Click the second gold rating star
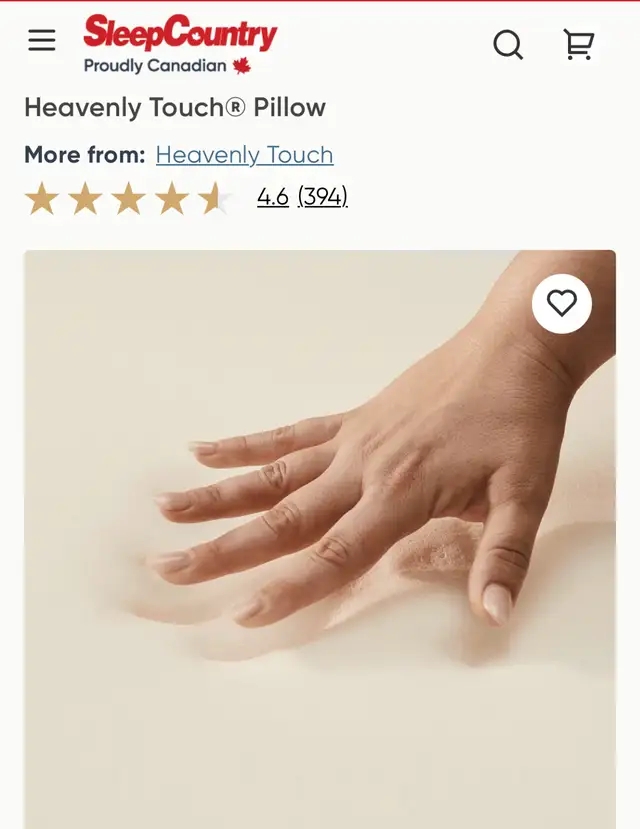The width and height of the screenshot is (640, 829). click(85, 198)
